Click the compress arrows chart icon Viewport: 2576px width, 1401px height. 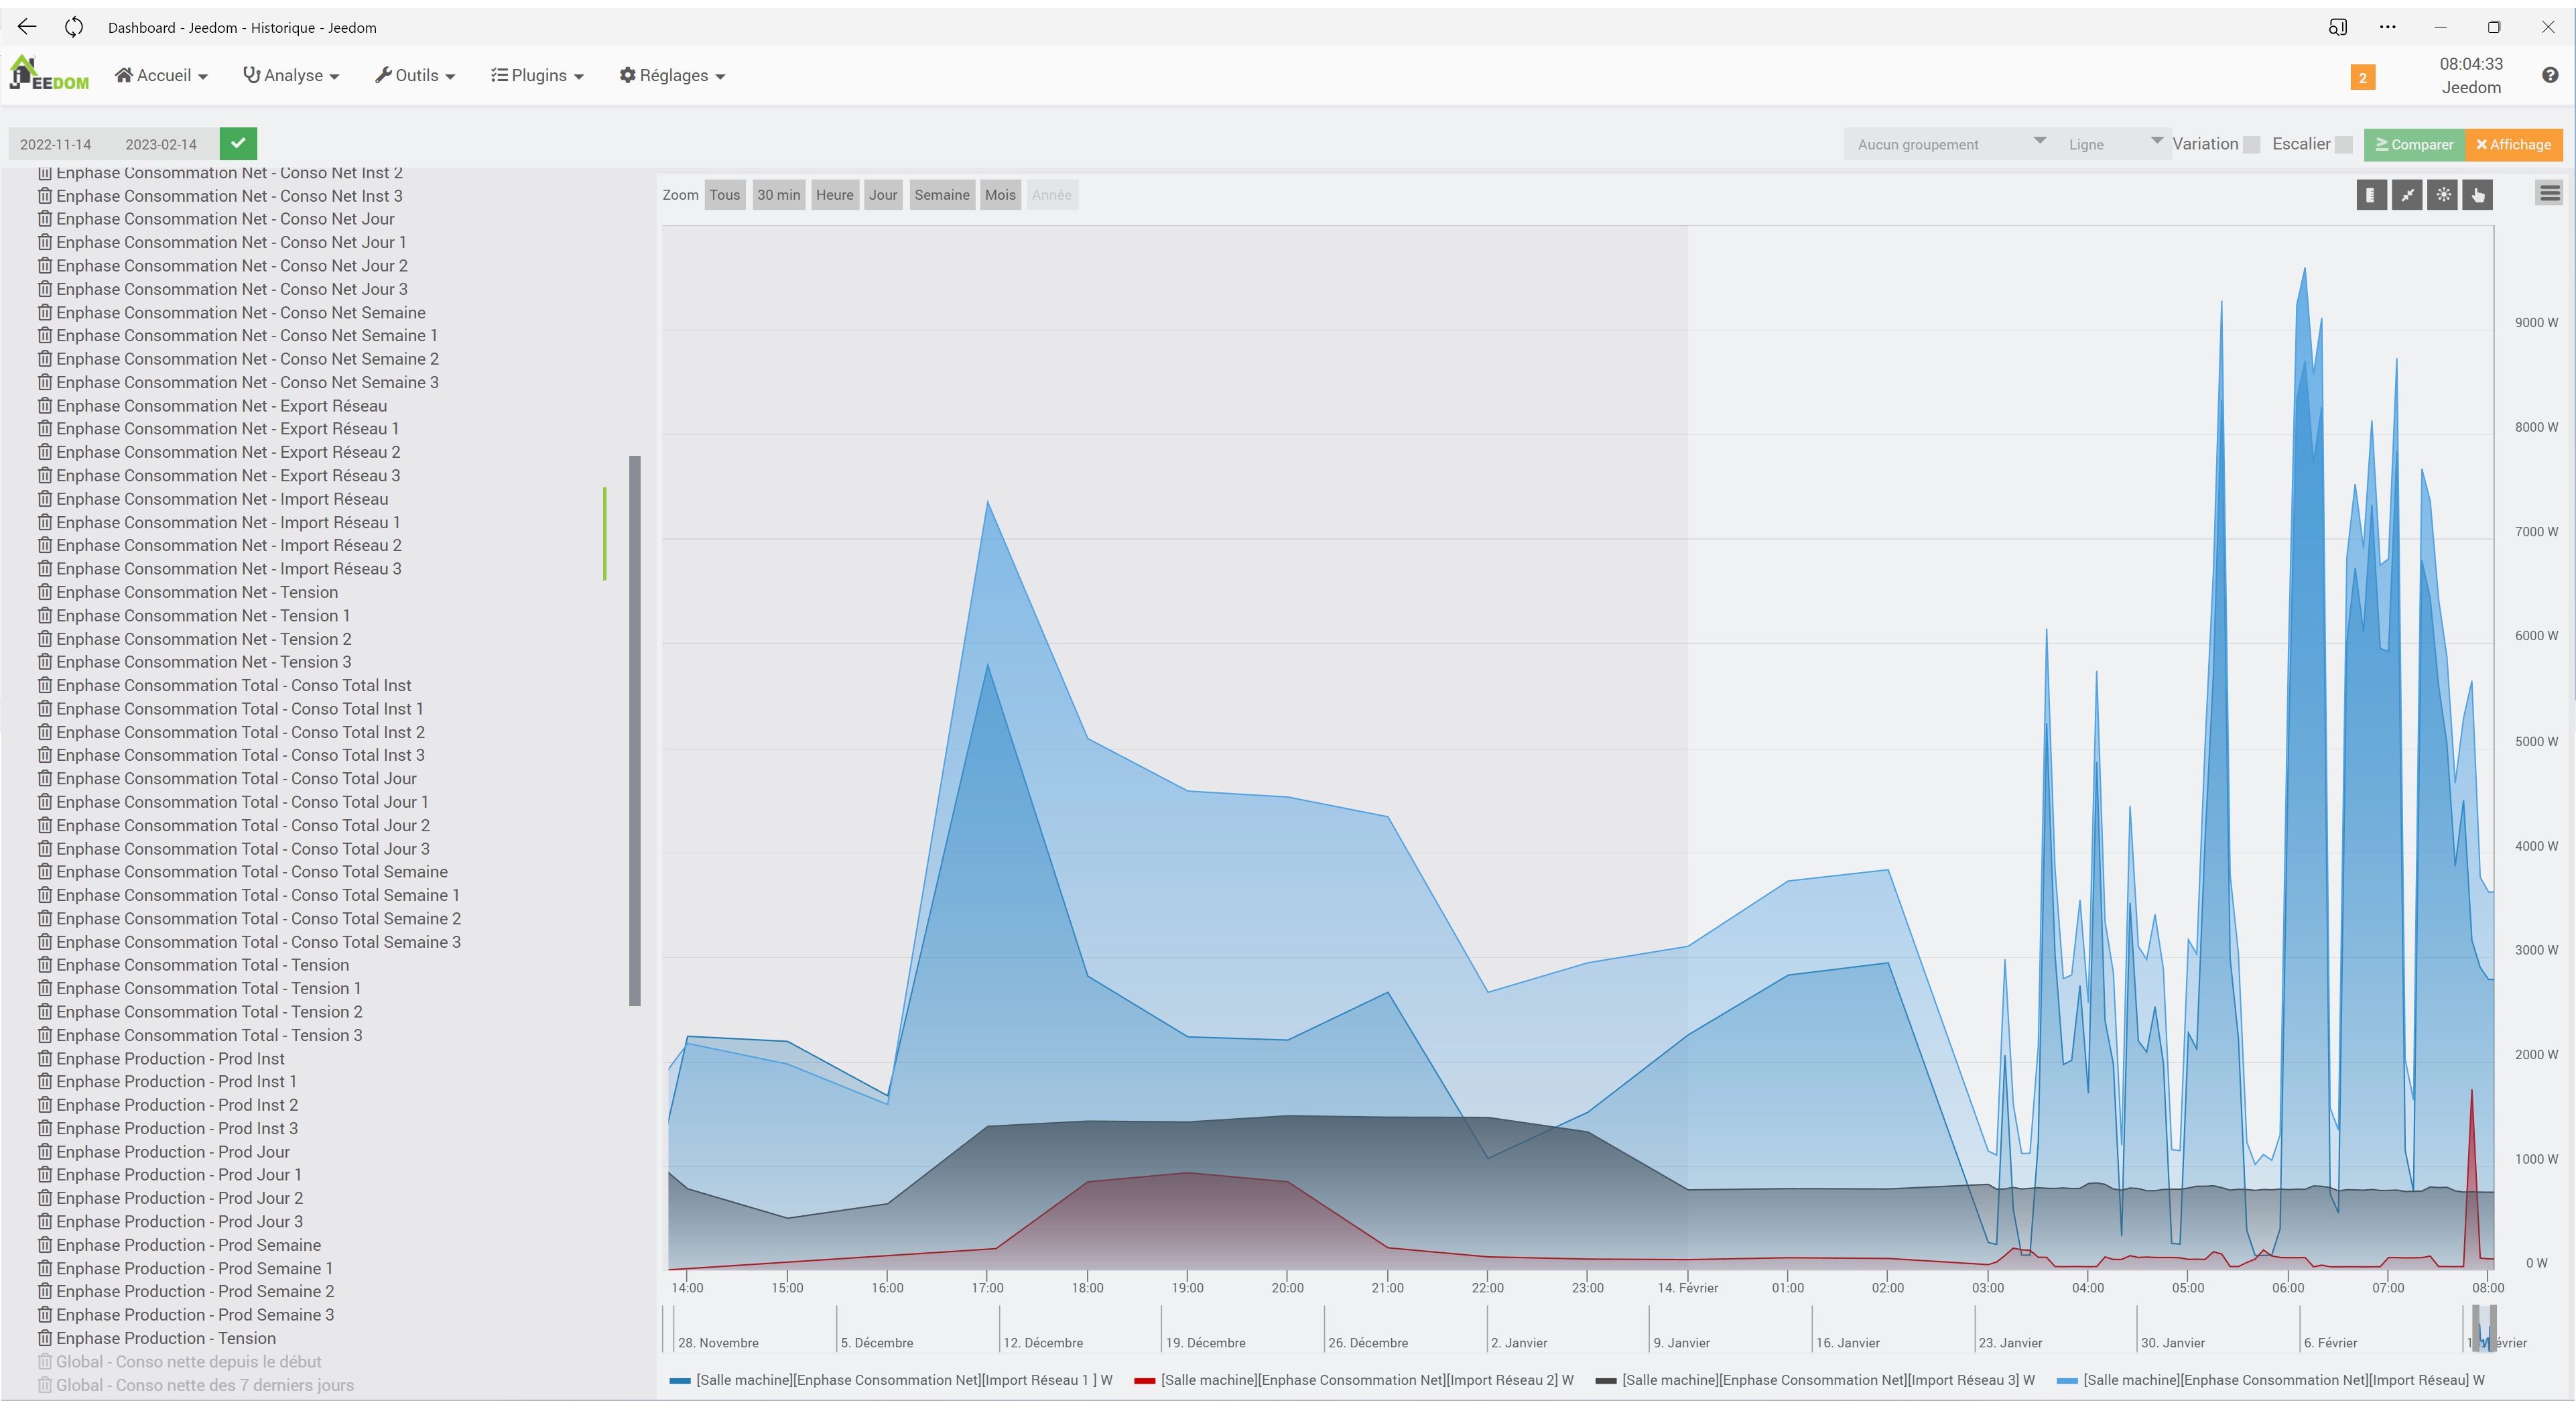point(2407,195)
